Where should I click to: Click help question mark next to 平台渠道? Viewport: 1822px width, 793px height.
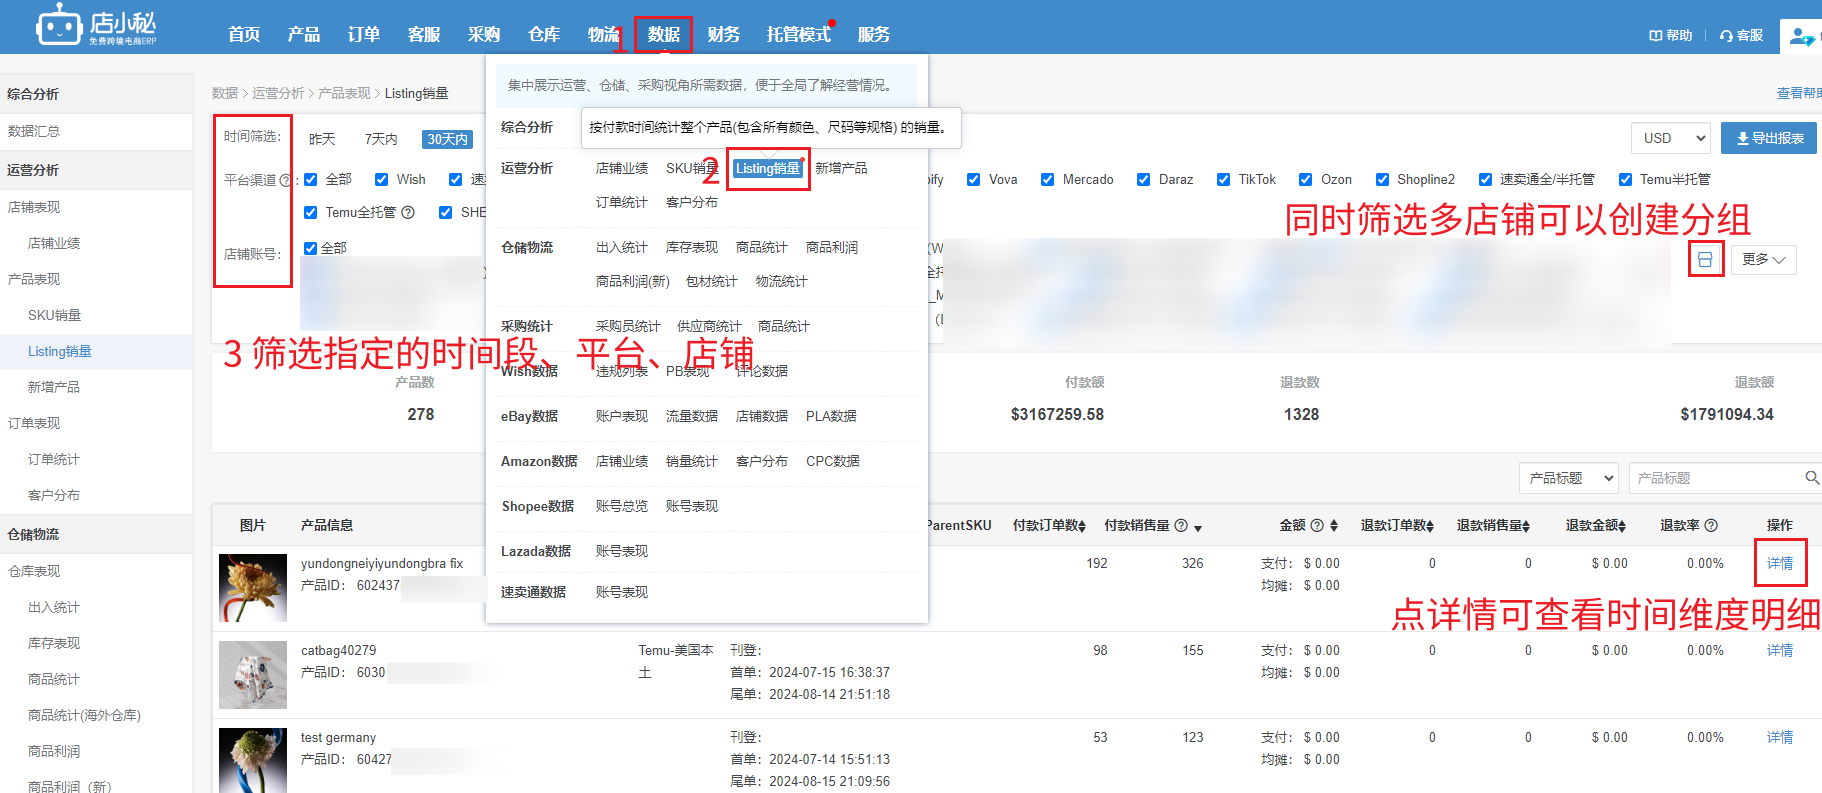(285, 180)
